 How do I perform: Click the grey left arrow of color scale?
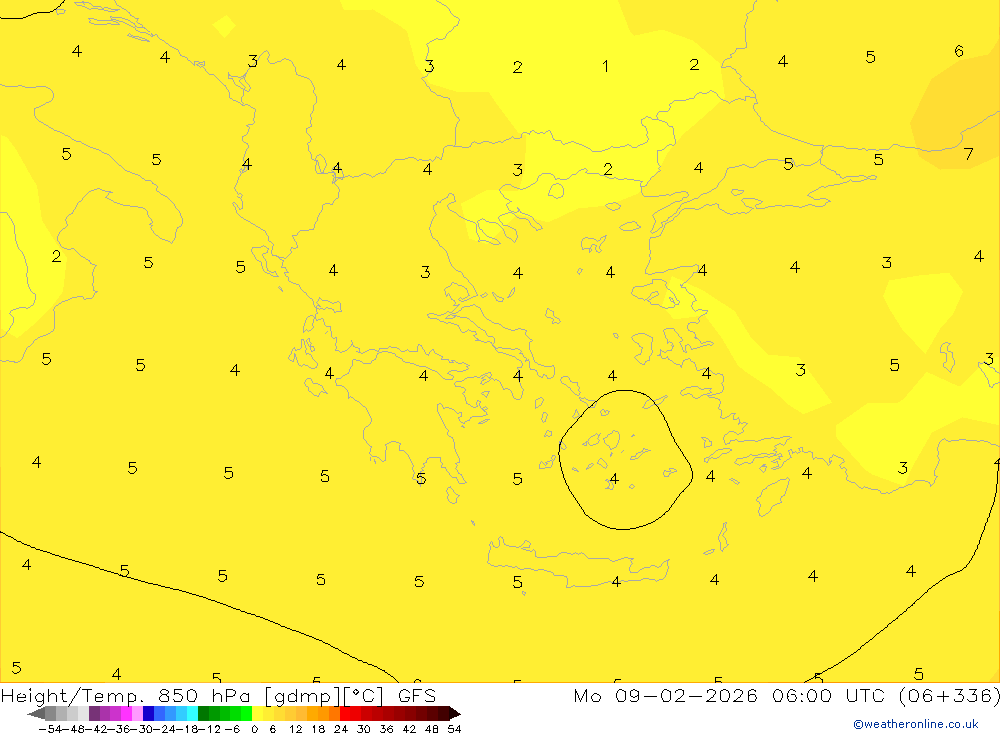[36, 714]
